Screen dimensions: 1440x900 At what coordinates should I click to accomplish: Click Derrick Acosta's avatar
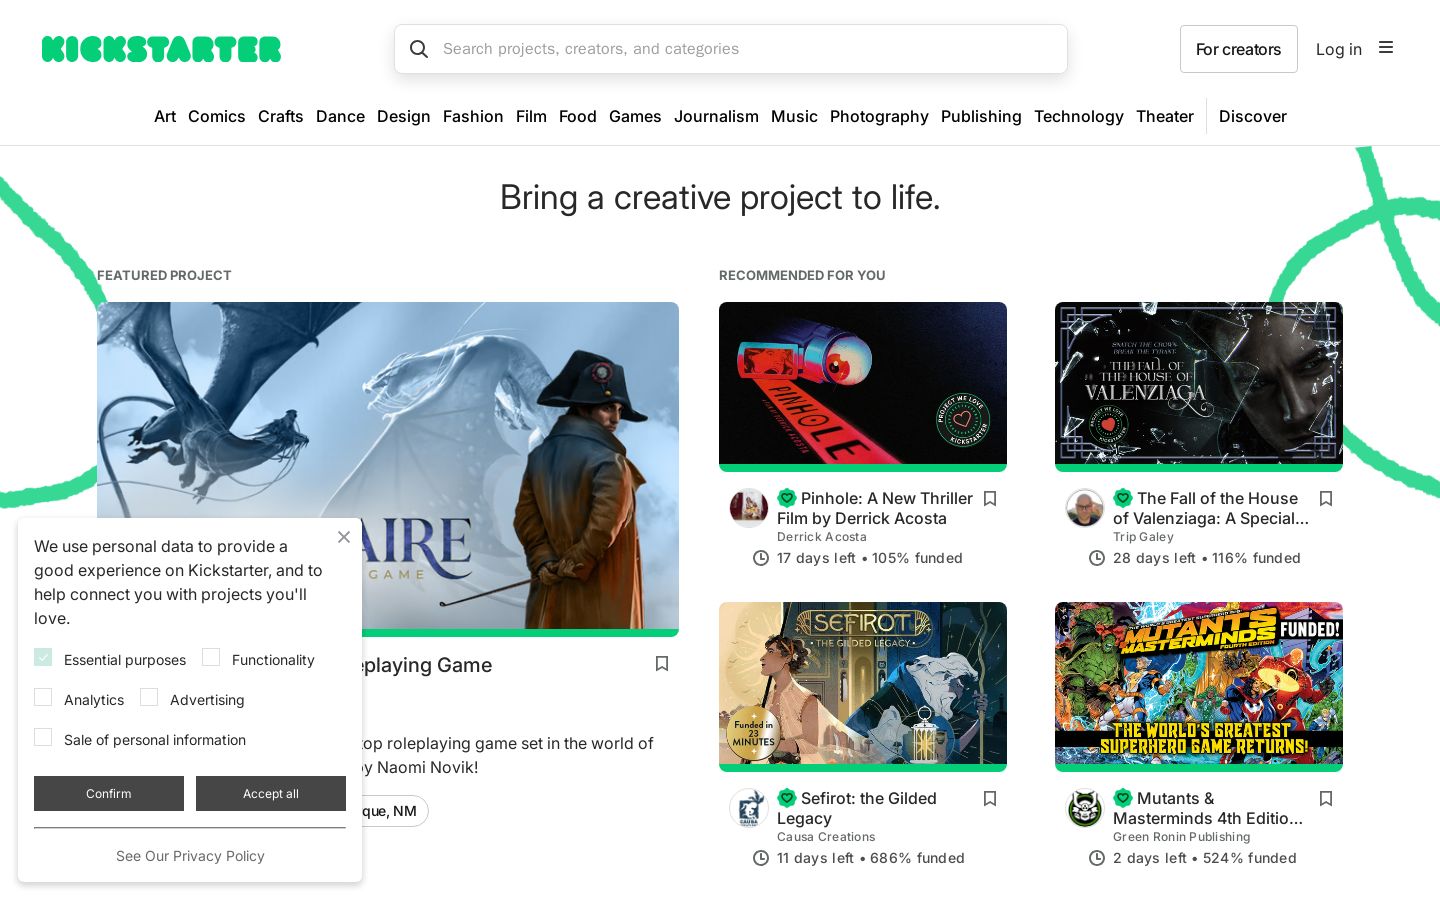click(749, 508)
